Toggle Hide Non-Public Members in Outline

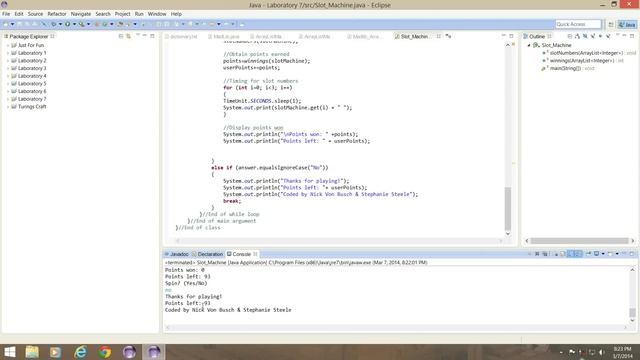click(x=600, y=36)
